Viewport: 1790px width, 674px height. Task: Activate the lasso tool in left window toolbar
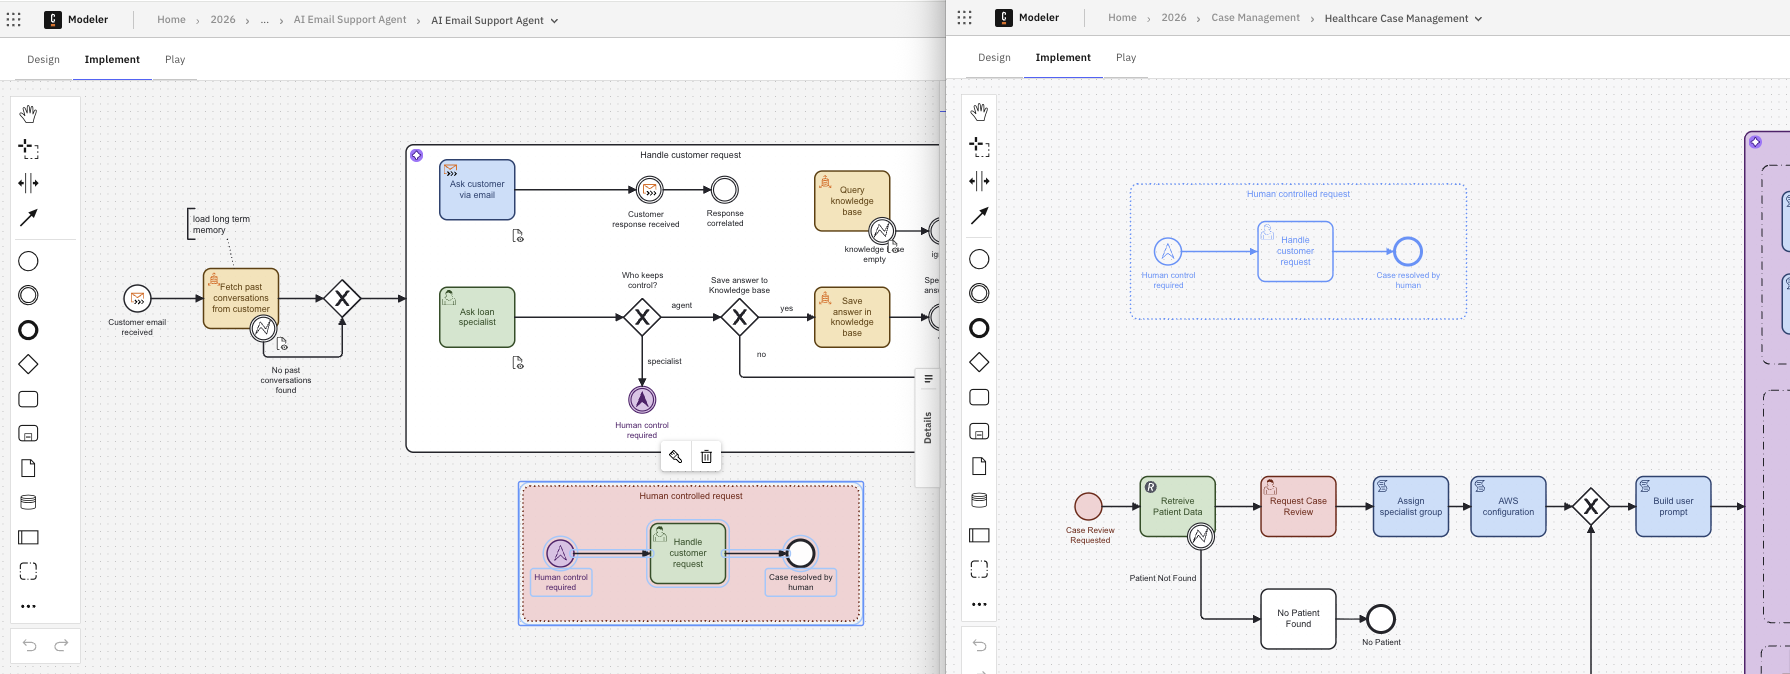pyautogui.click(x=28, y=149)
